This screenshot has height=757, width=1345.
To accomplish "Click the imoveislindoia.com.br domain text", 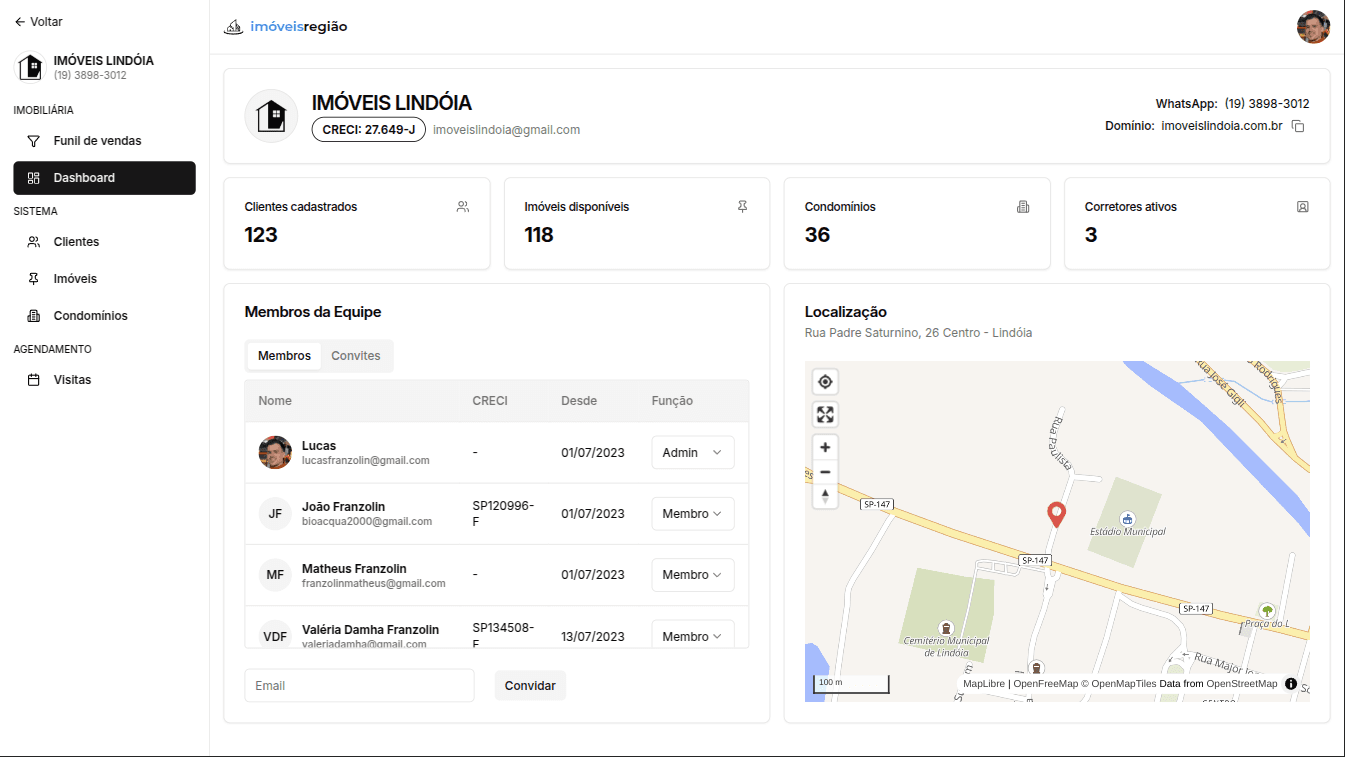I will point(1222,126).
